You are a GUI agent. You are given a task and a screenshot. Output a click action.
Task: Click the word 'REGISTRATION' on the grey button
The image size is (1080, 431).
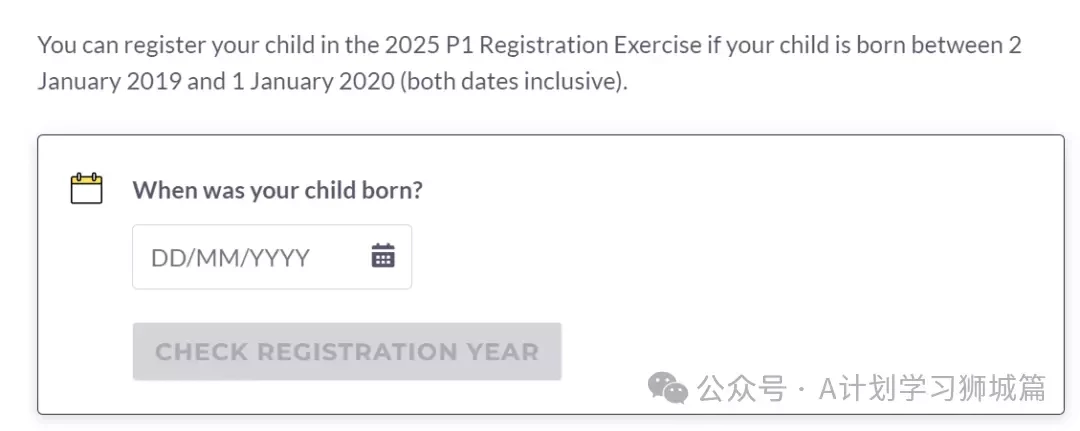click(x=357, y=352)
